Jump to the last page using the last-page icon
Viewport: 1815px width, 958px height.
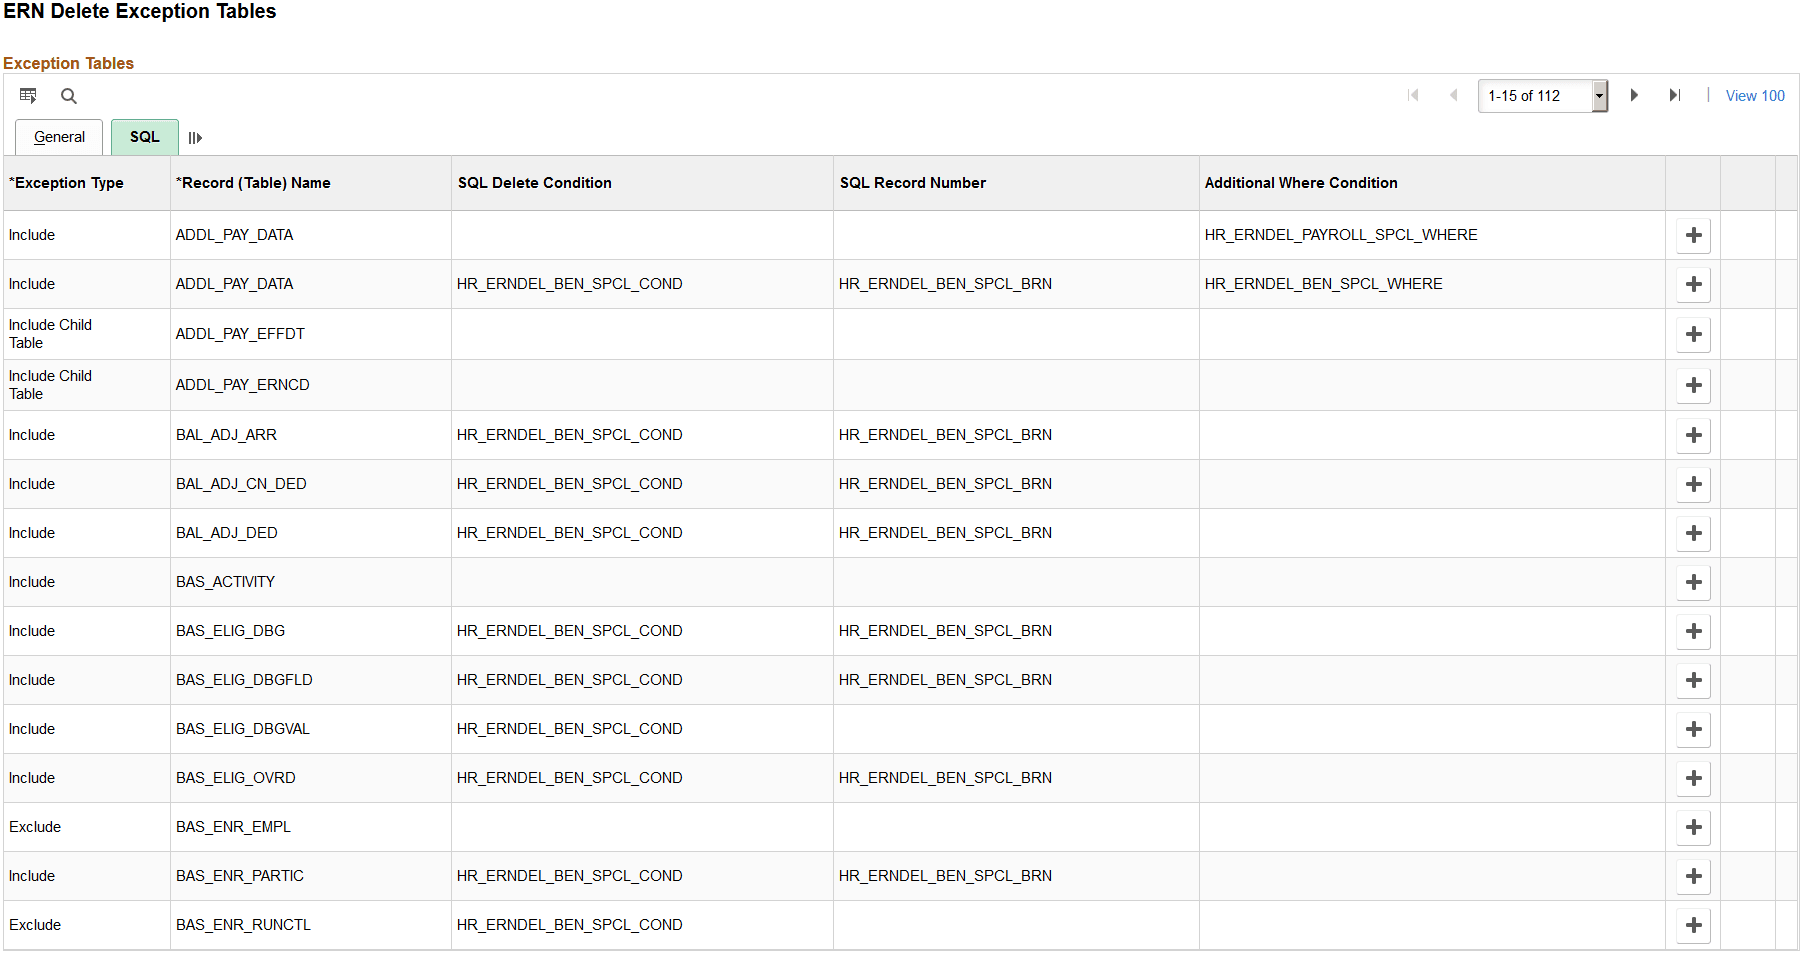coord(1676,95)
